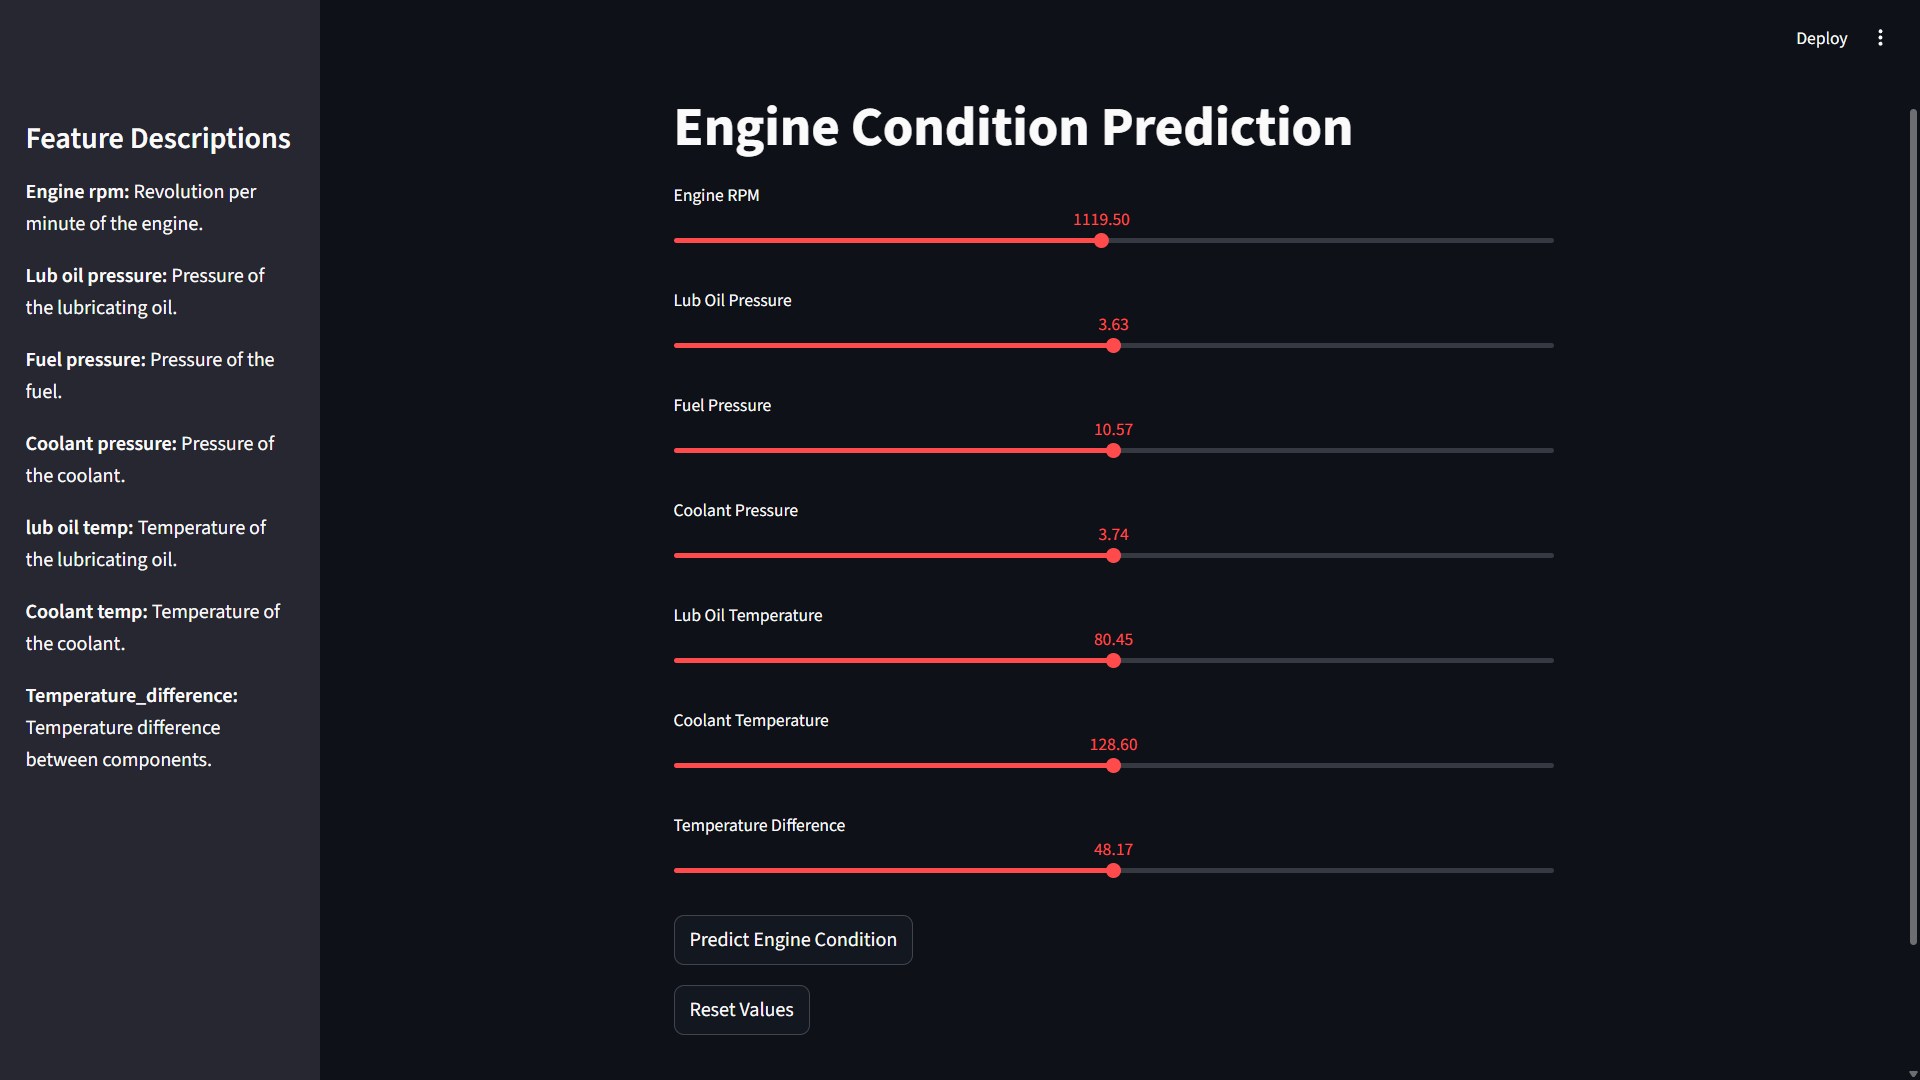Click Predict Engine Condition button
Viewport: 1920px width, 1080px height.
[x=792, y=940]
